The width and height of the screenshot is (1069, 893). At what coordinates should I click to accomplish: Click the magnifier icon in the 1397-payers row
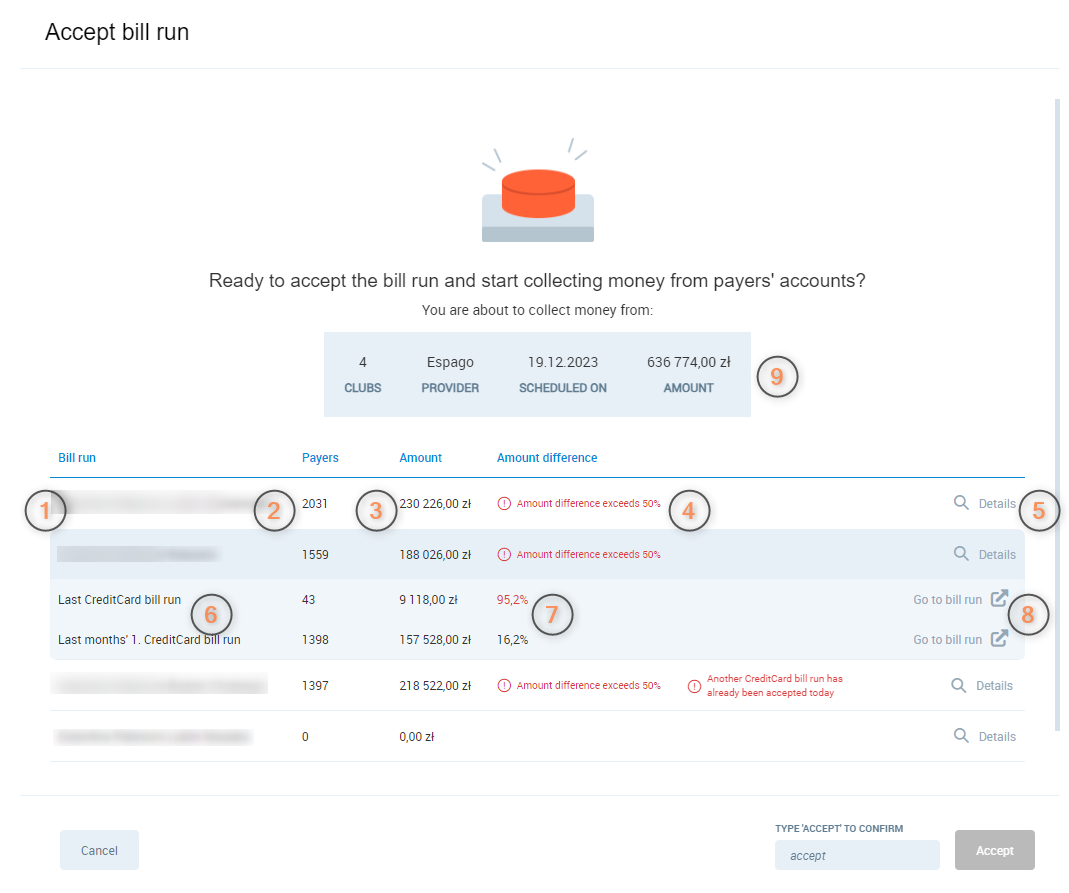click(x=958, y=685)
